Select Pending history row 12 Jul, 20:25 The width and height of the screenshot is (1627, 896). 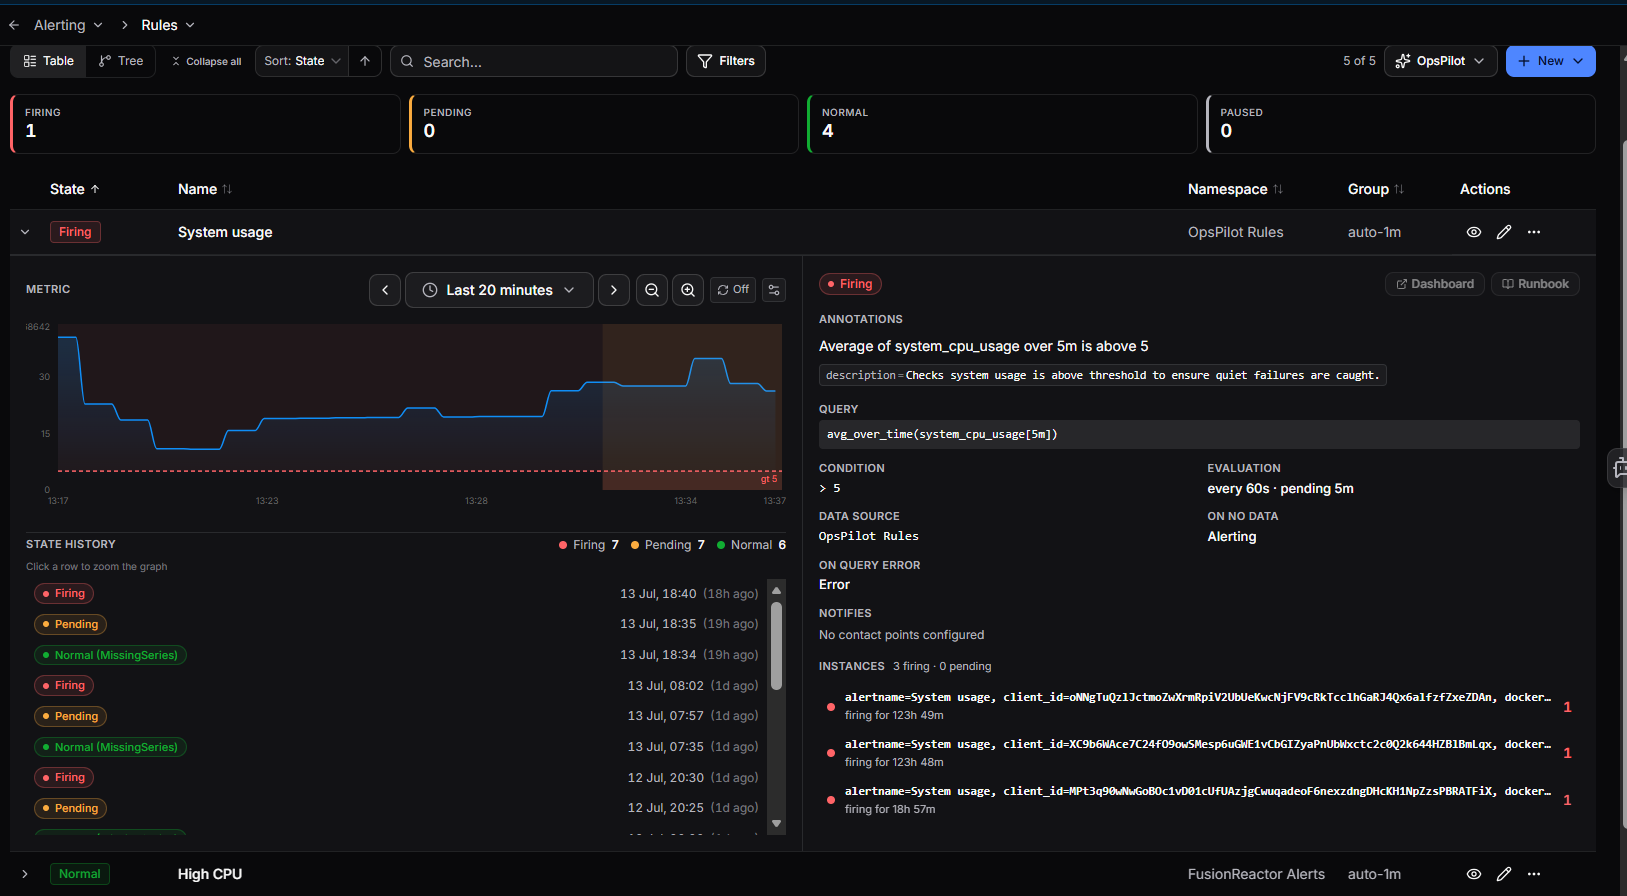click(x=396, y=808)
